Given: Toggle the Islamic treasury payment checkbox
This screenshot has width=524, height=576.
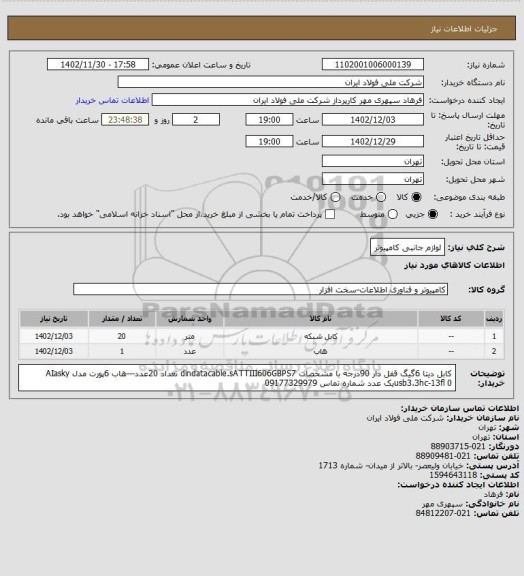Looking at the screenshot, I should pos(330,214).
